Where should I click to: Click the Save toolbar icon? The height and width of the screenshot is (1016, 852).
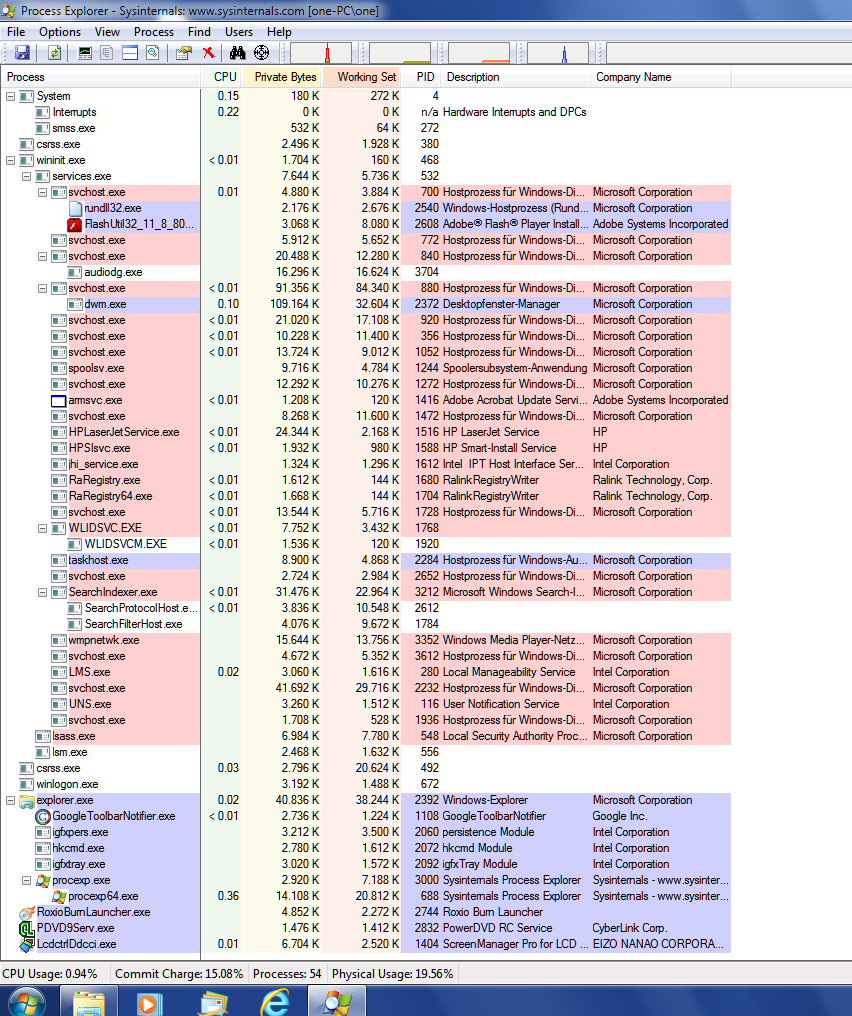tap(23, 53)
